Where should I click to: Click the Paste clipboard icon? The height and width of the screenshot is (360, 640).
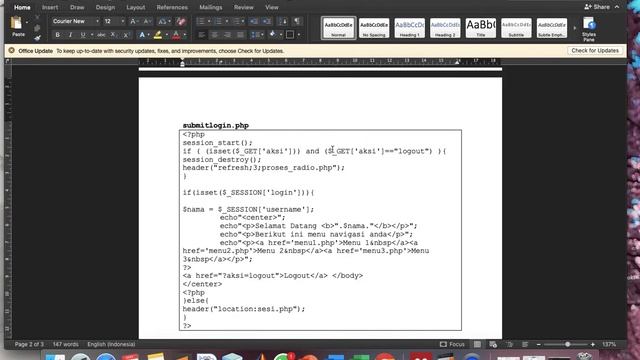point(17,23)
